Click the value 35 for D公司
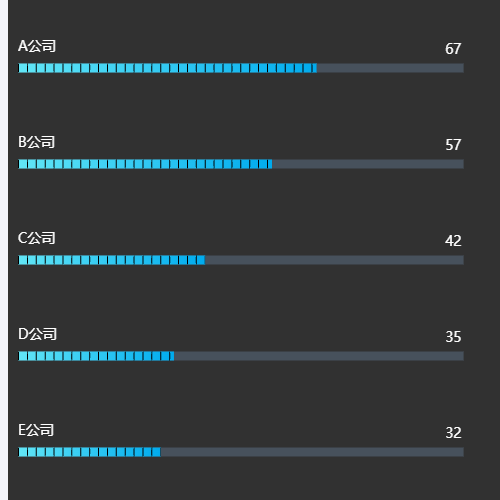This screenshot has width=500, height=500. [x=453, y=337]
